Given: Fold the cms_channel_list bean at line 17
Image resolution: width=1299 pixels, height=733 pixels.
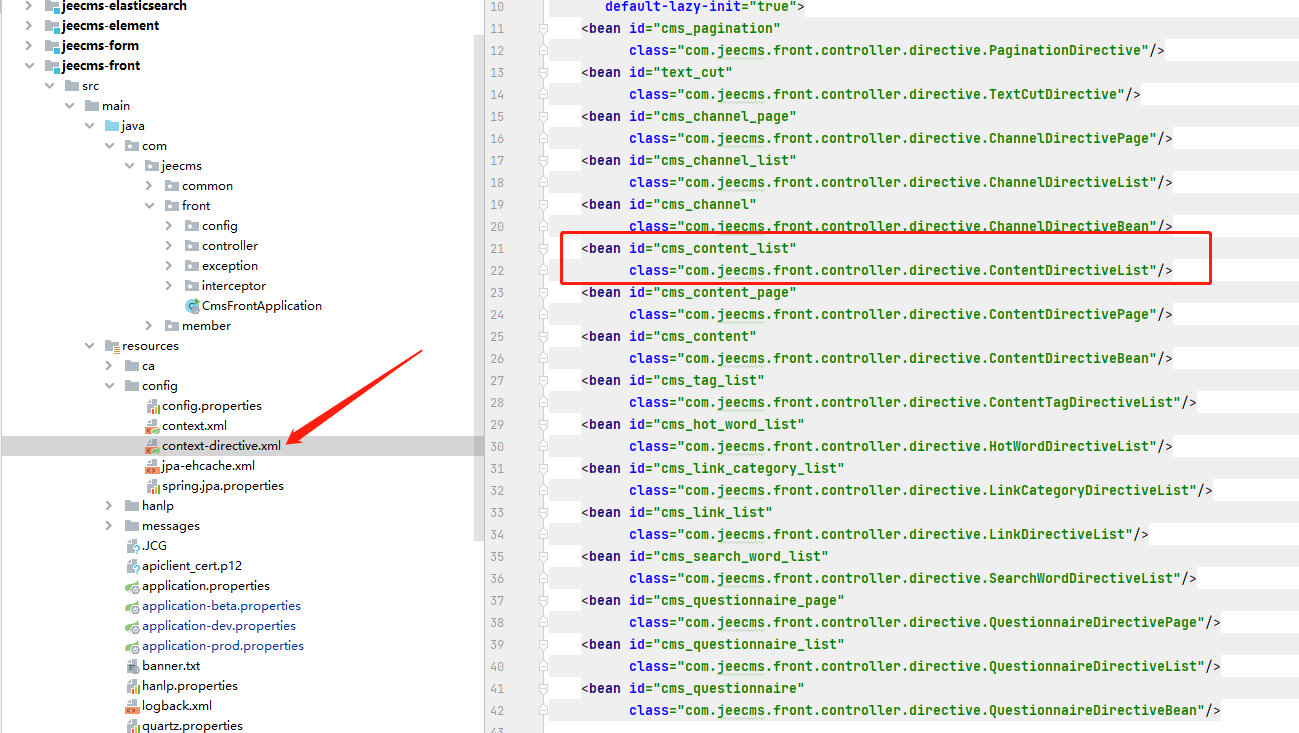Looking at the screenshot, I should (x=544, y=161).
